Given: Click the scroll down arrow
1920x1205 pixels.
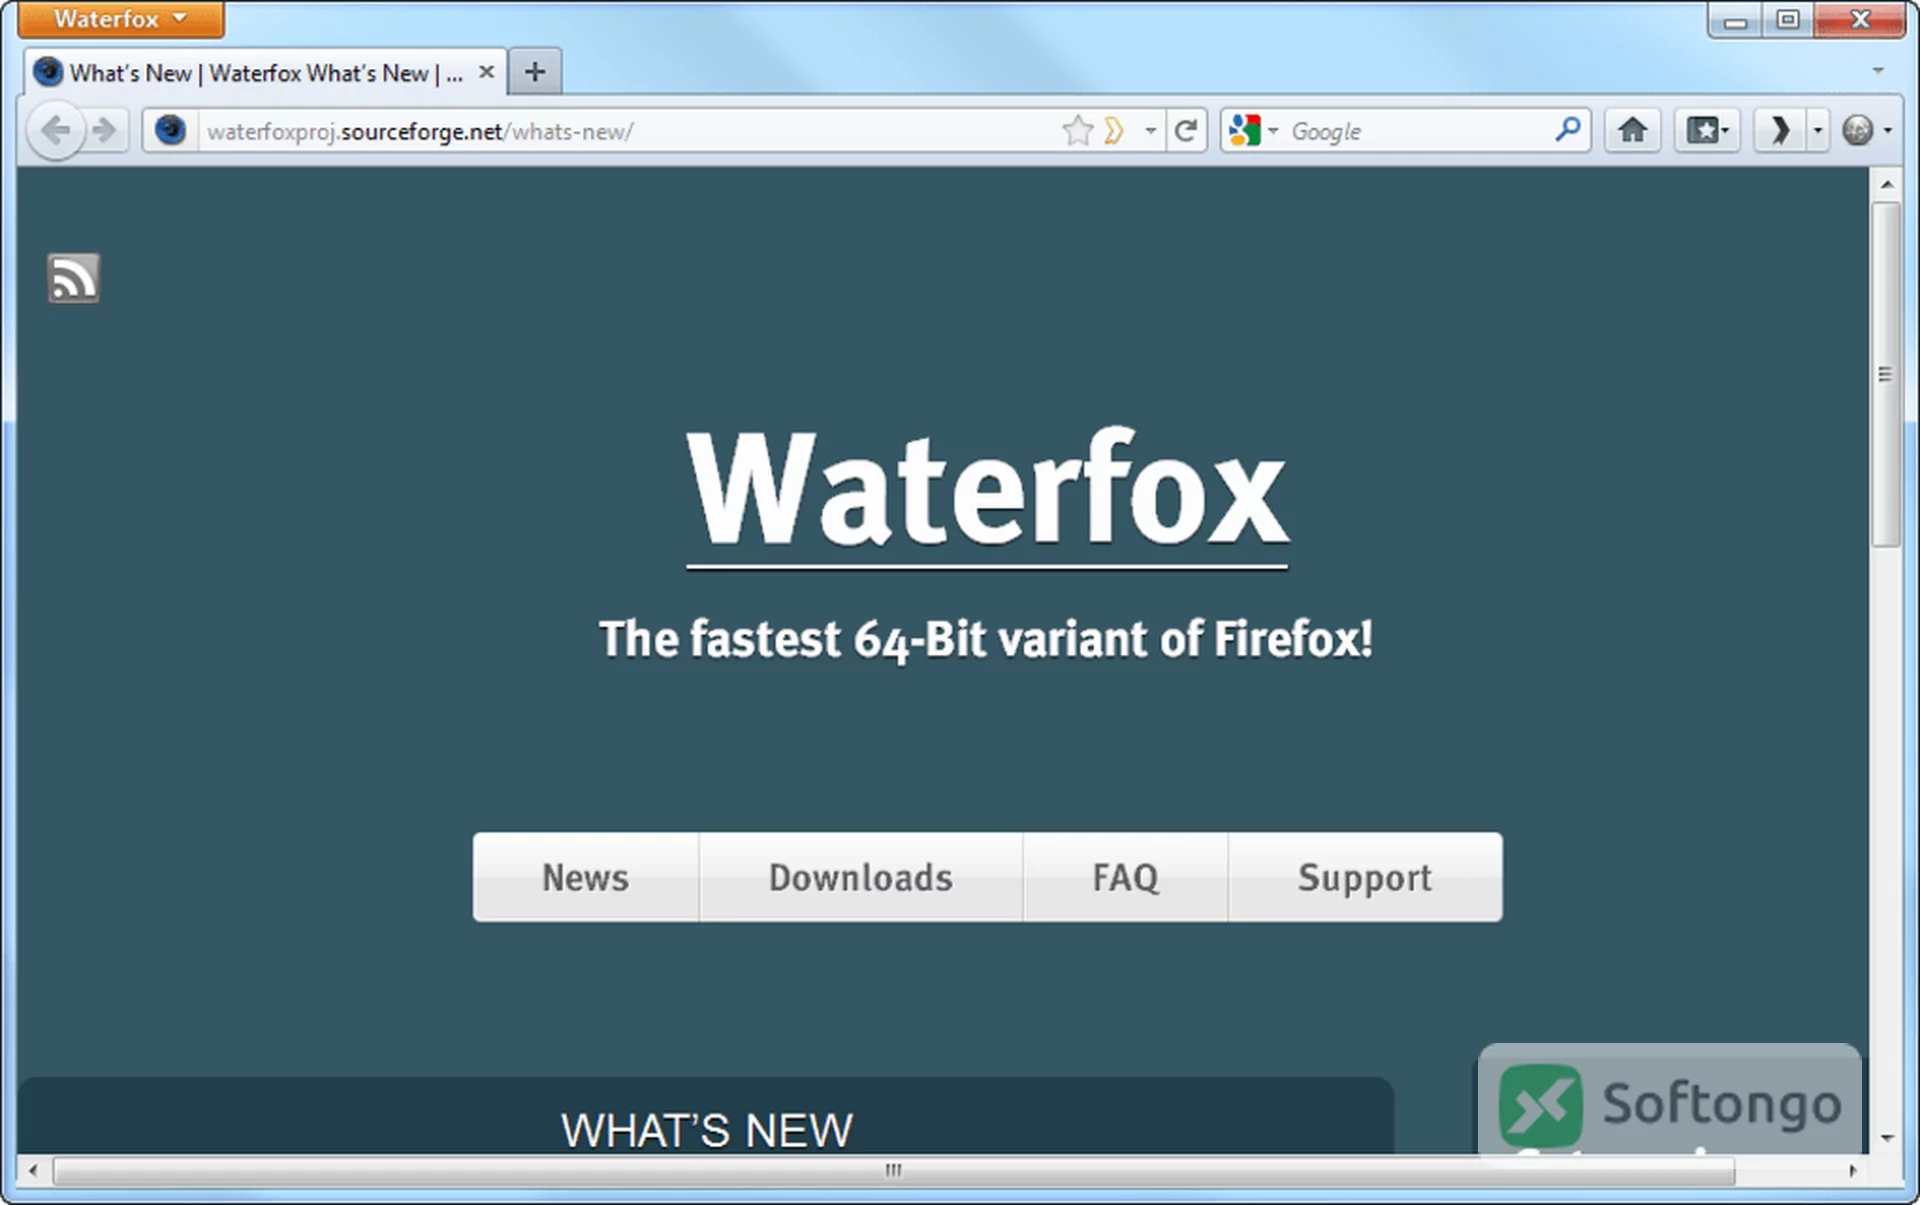Looking at the screenshot, I should (1886, 1138).
